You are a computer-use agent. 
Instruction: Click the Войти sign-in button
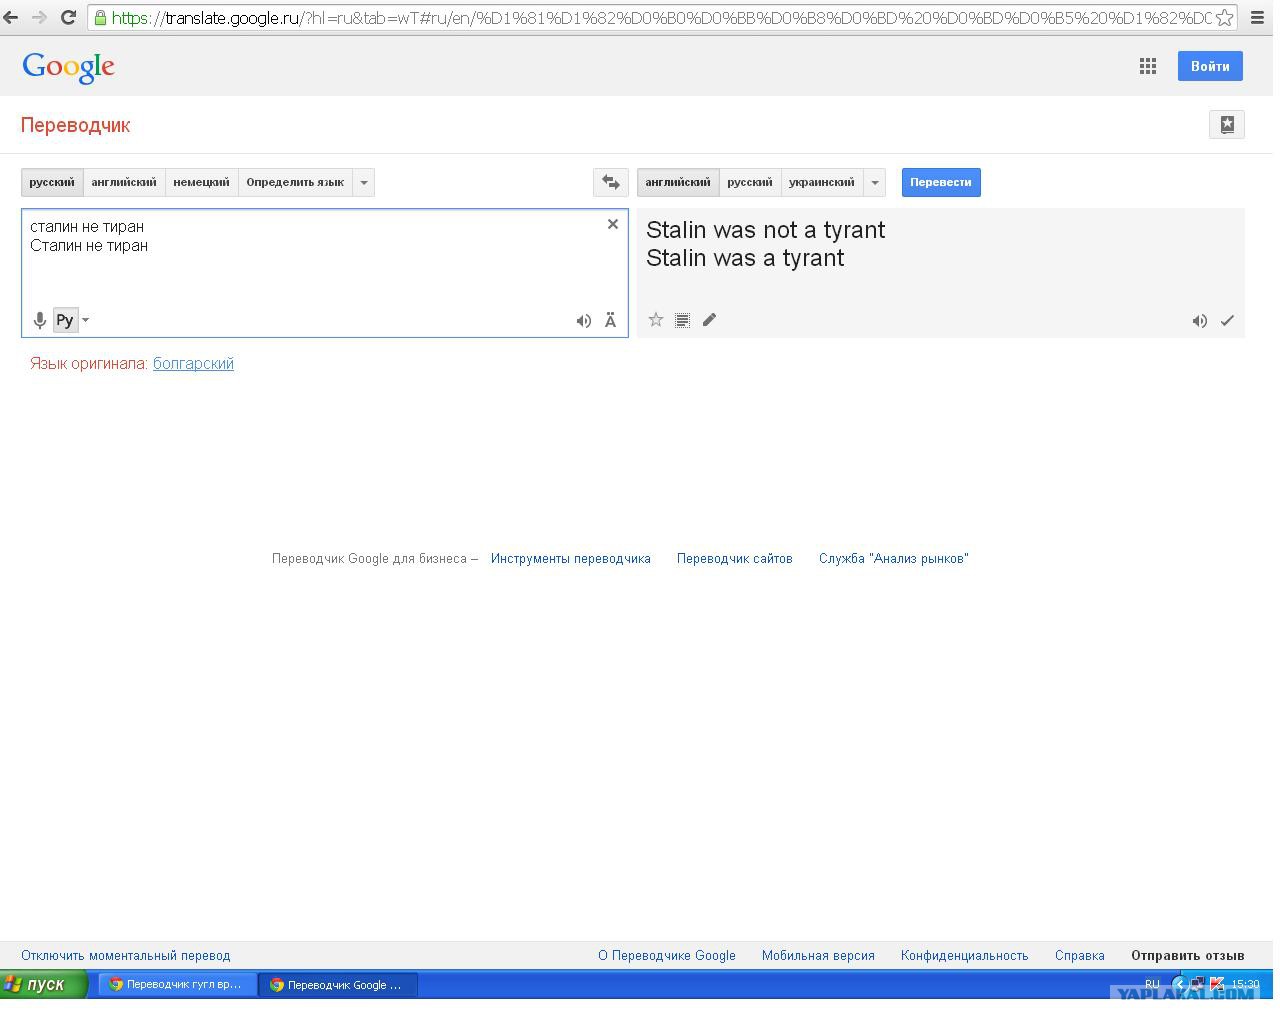[1210, 66]
